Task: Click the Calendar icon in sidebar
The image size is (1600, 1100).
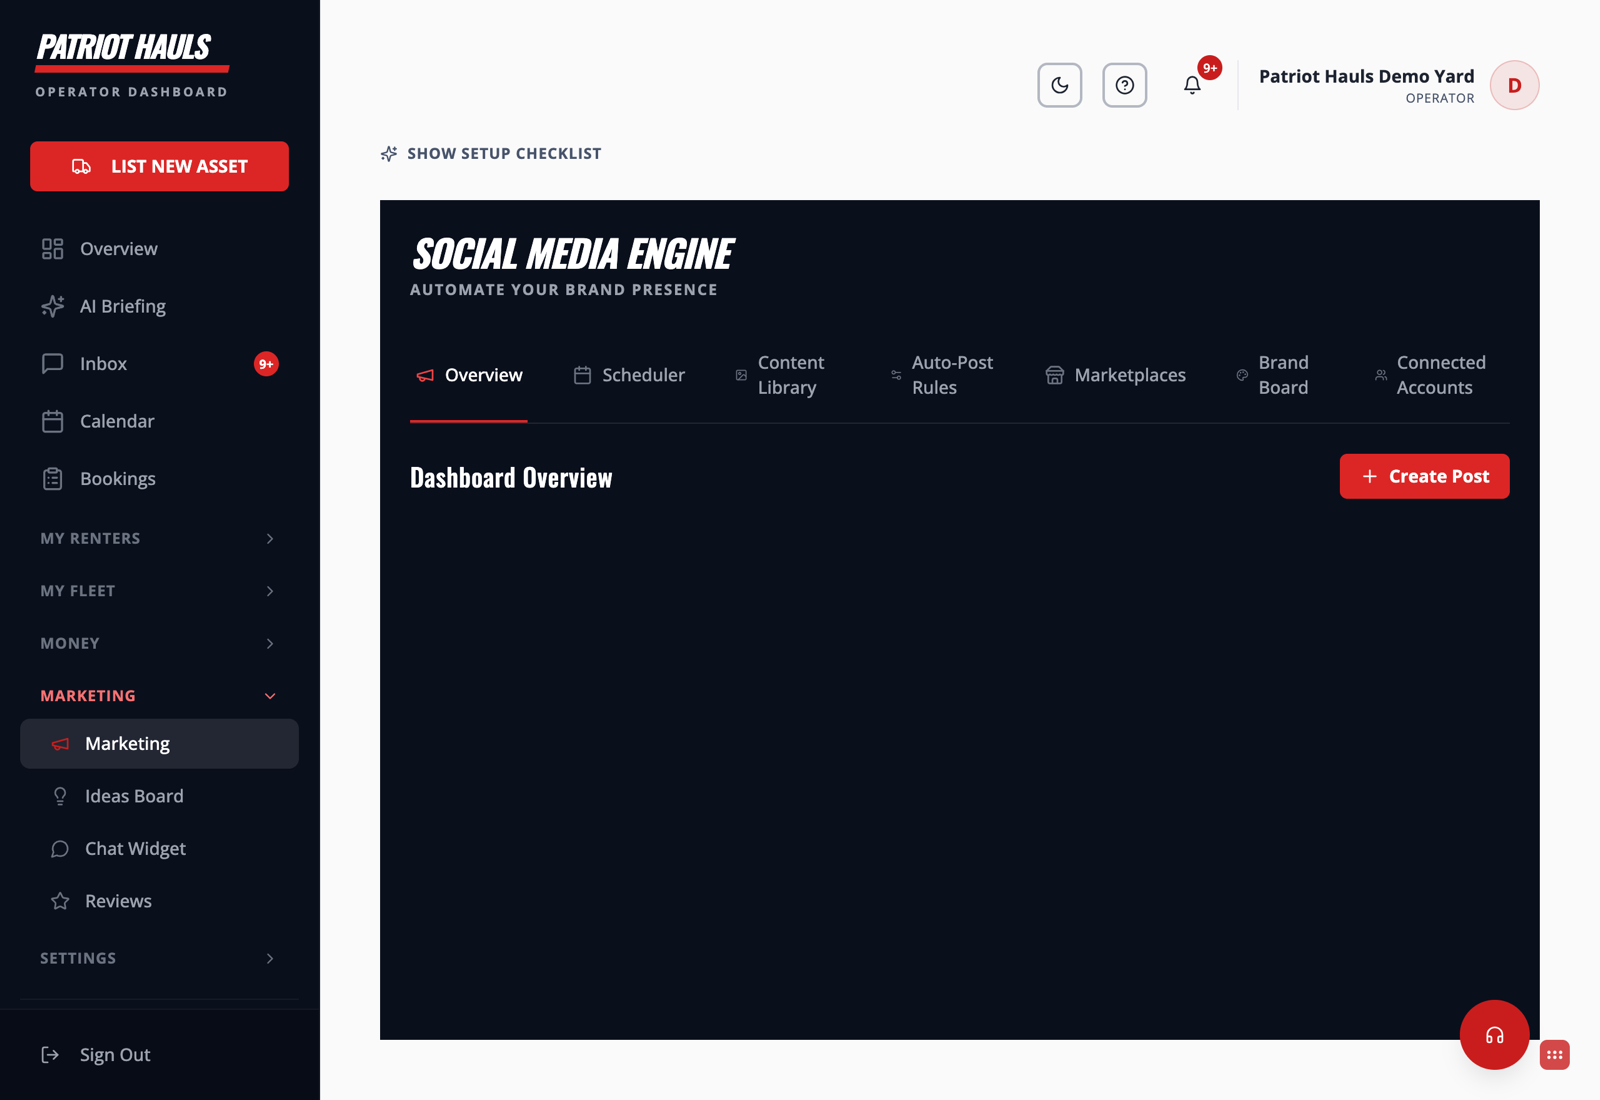Action: (53, 421)
